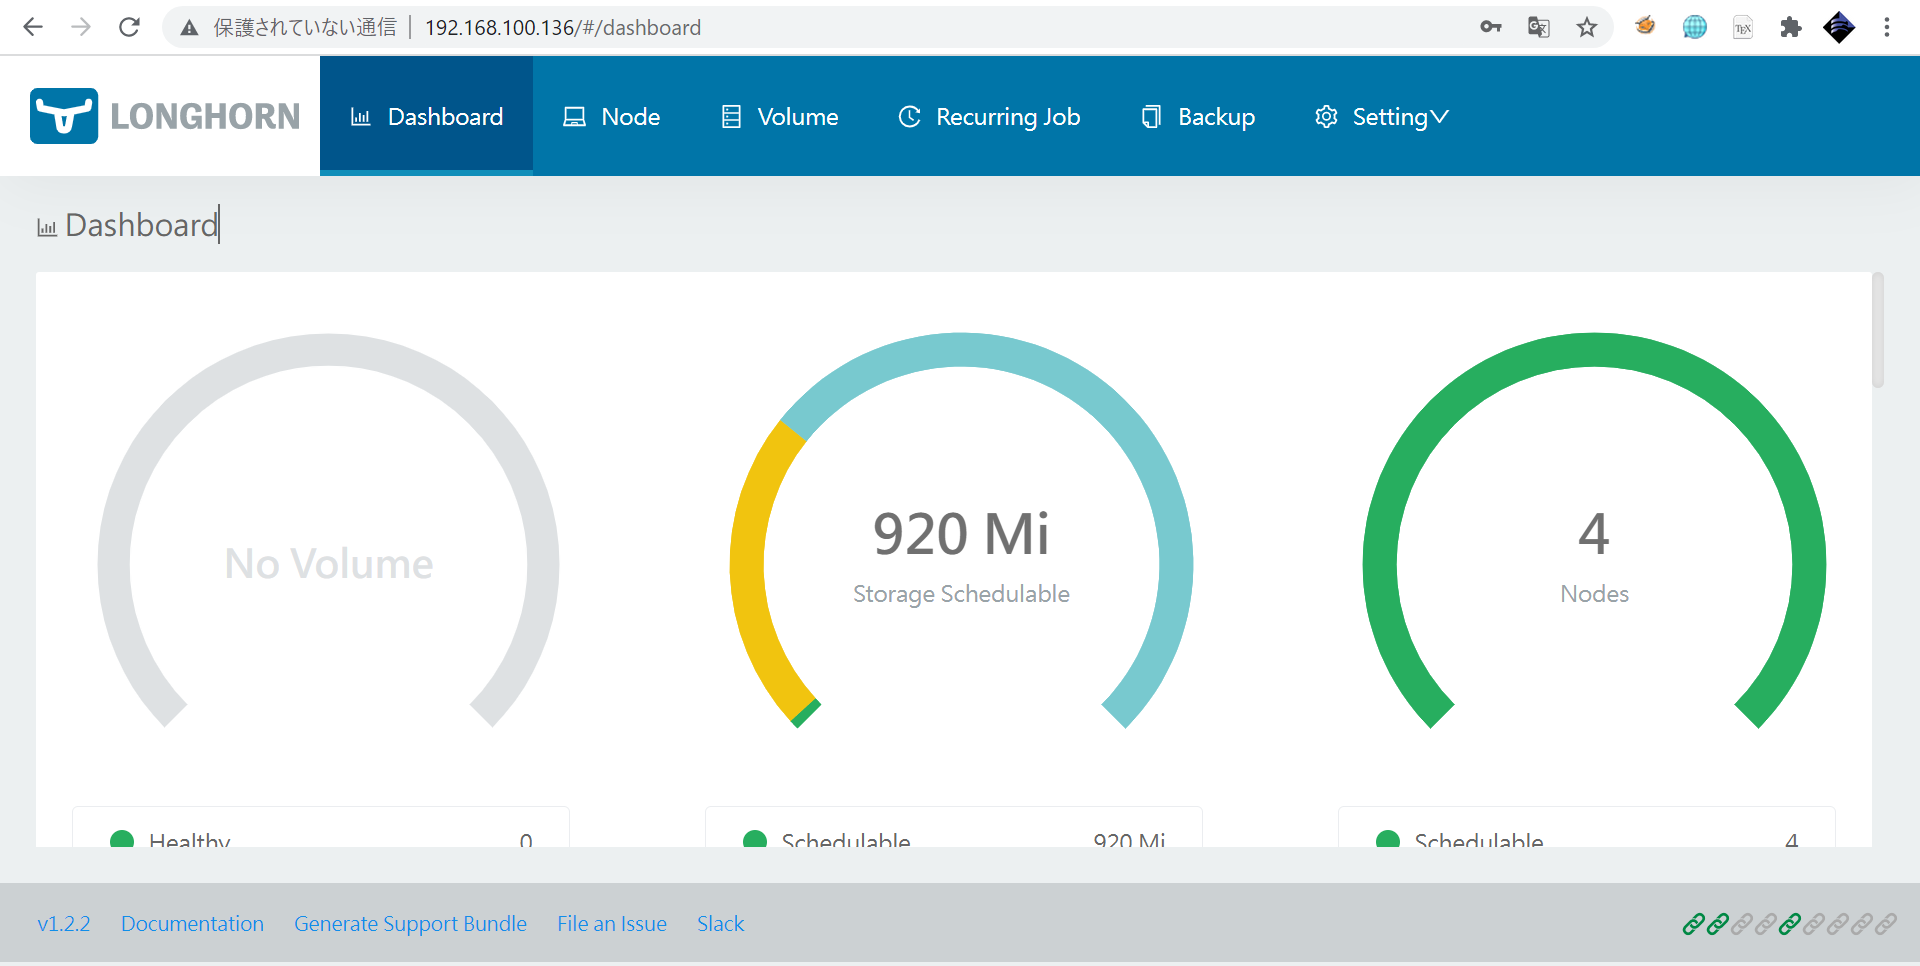Click the dashboard panel vertical scrollbar
Screen dimensions: 1920x966
1878,331
